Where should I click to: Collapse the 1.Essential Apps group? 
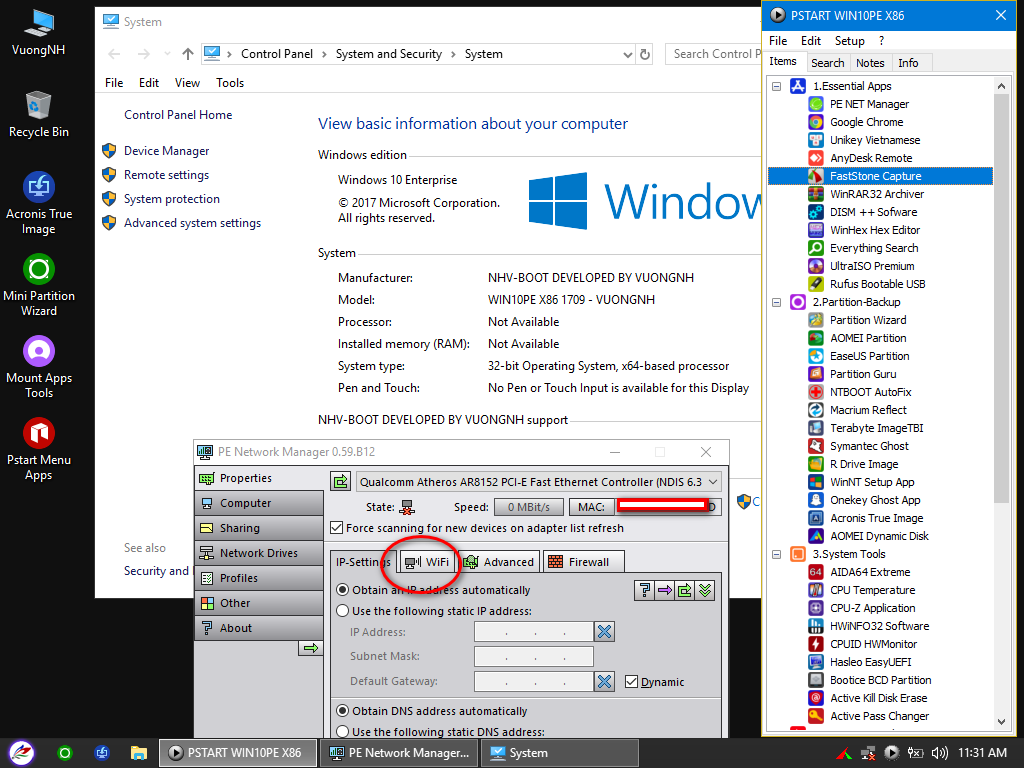pos(776,86)
